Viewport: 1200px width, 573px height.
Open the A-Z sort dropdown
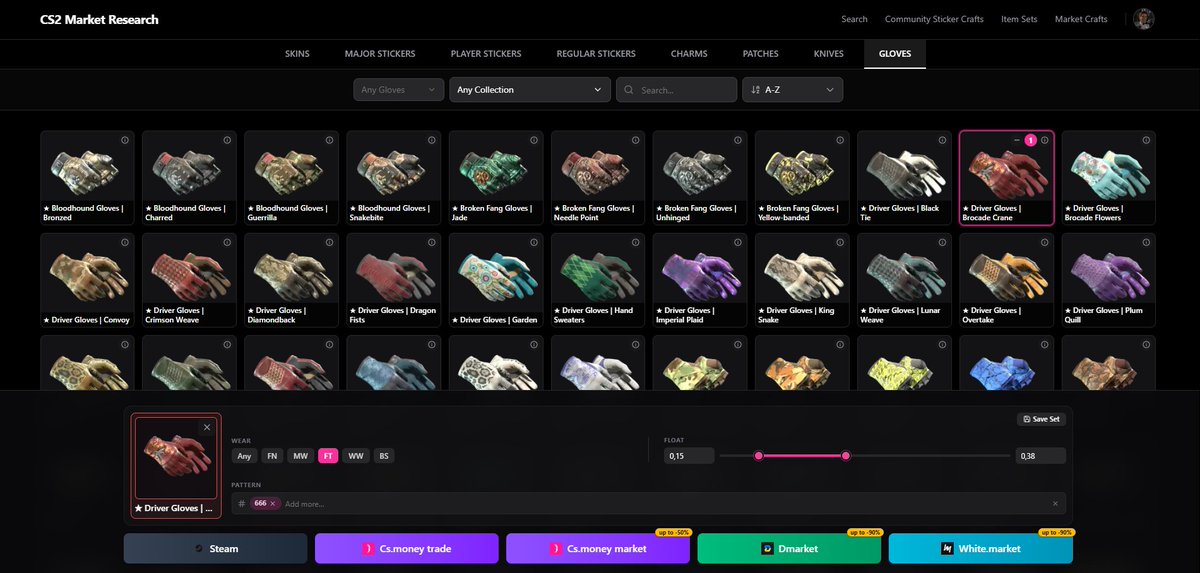tap(792, 90)
